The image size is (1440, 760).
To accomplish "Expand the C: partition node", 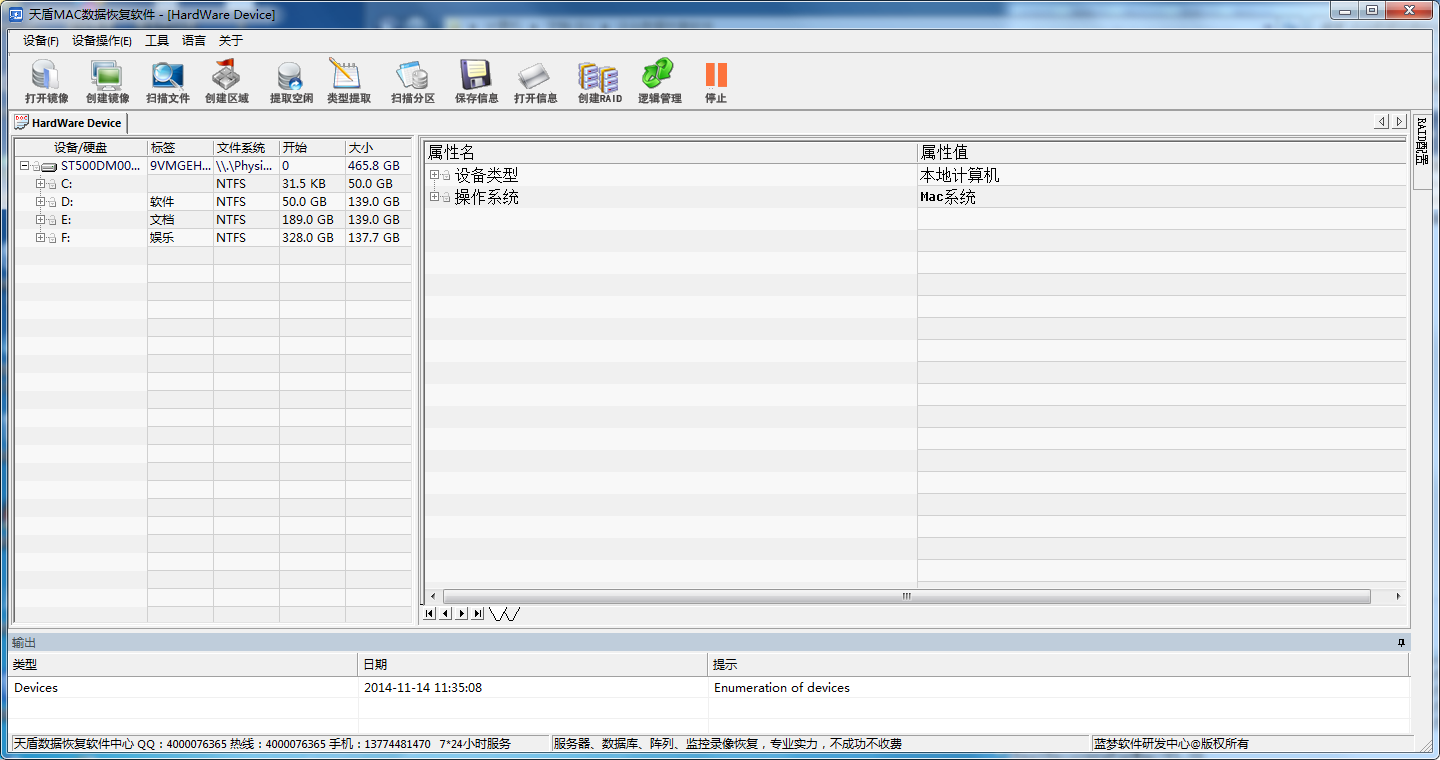I will click(40, 184).
